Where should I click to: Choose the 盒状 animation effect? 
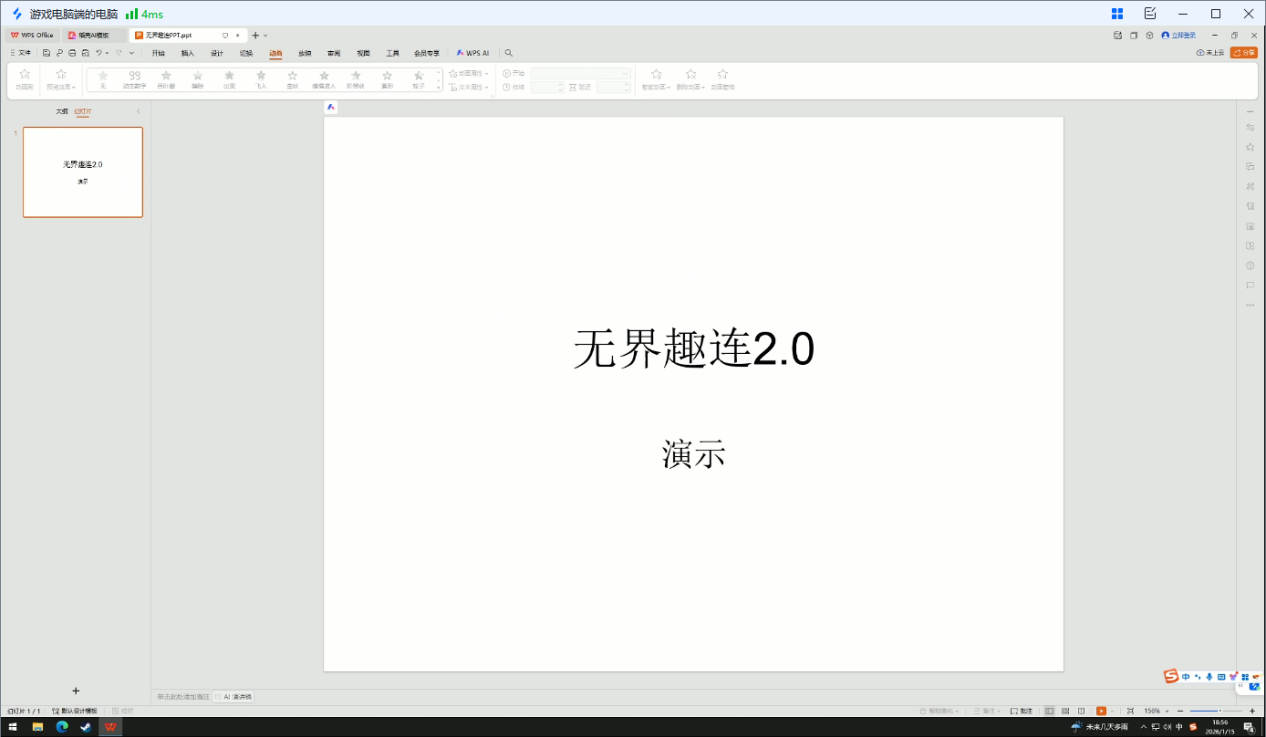pyautogui.click(x=292, y=80)
